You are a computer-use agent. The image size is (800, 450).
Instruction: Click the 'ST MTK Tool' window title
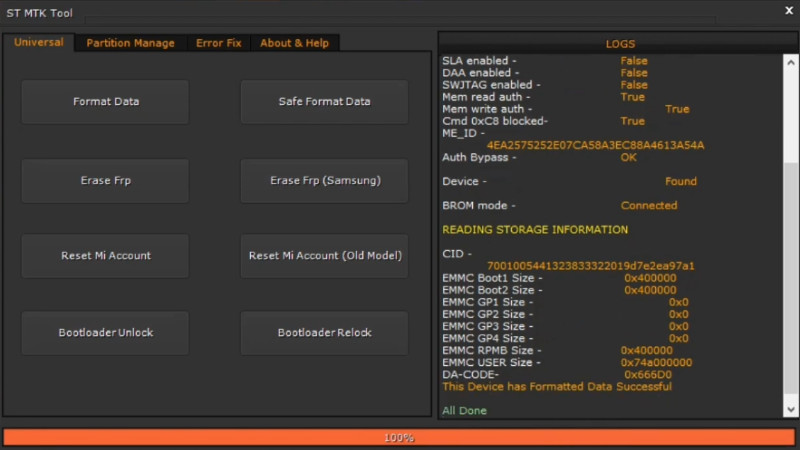tap(39, 13)
